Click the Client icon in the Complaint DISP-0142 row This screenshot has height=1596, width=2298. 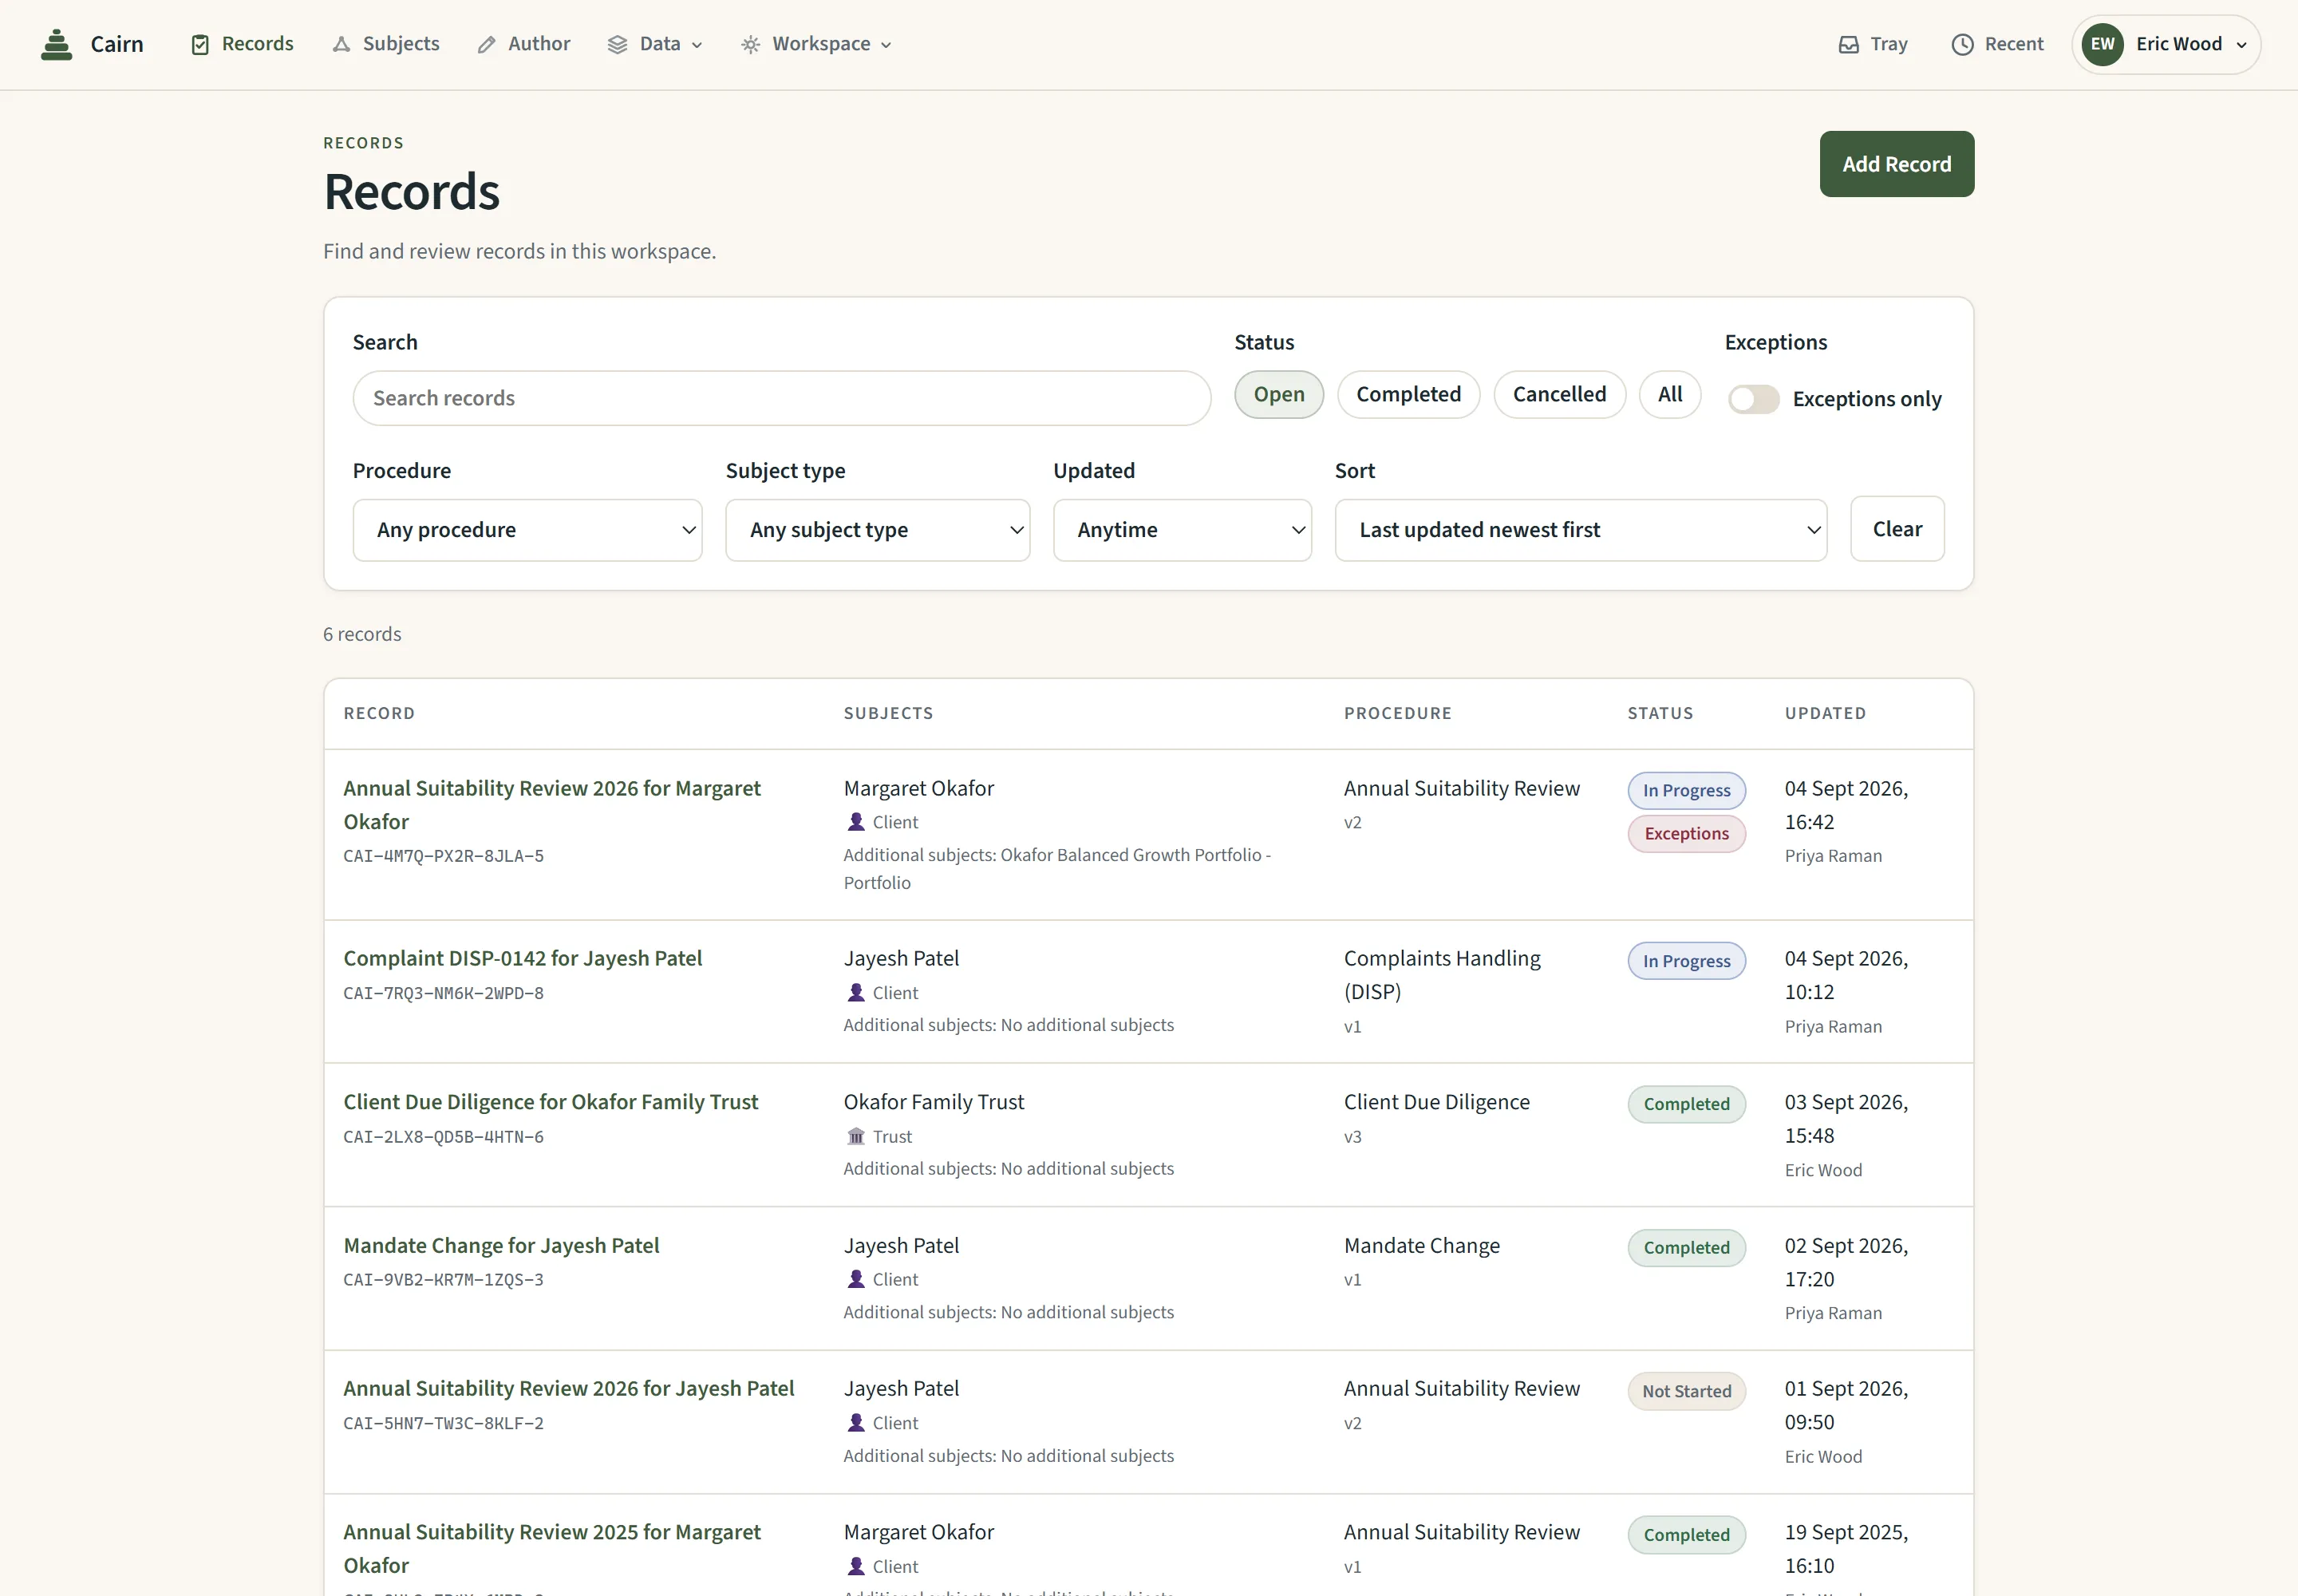tap(855, 992)
